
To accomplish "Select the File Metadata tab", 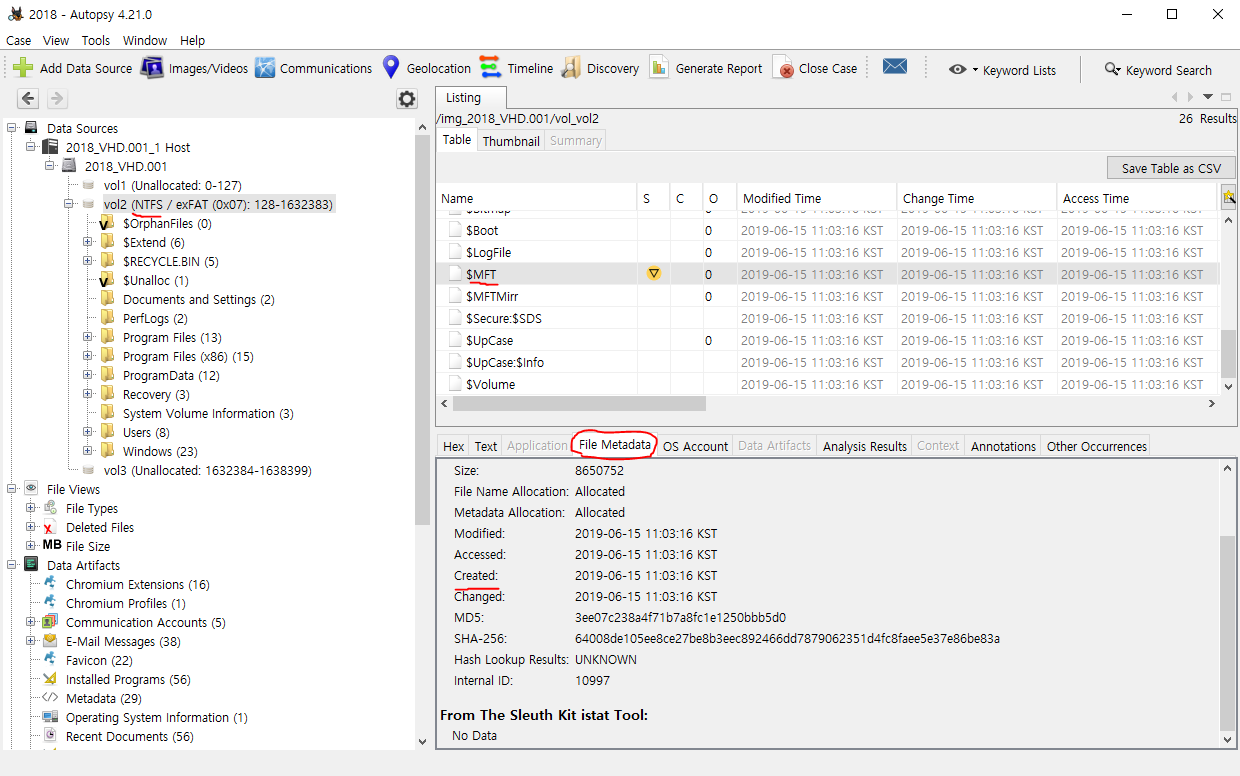I will point(615,445).
